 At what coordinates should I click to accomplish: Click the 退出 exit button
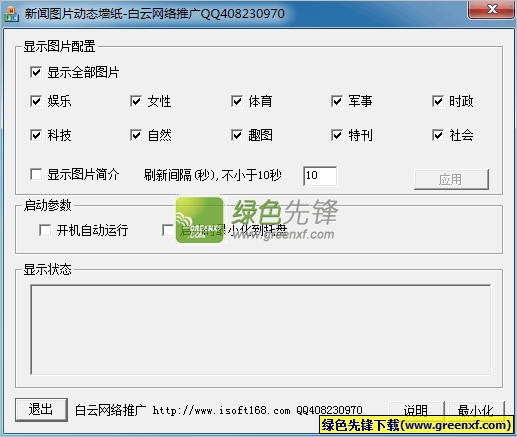click(x=41, y=410)
